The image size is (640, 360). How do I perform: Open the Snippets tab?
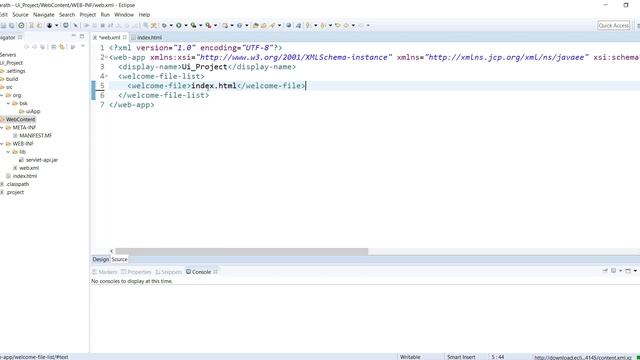[x=169, y=272]
